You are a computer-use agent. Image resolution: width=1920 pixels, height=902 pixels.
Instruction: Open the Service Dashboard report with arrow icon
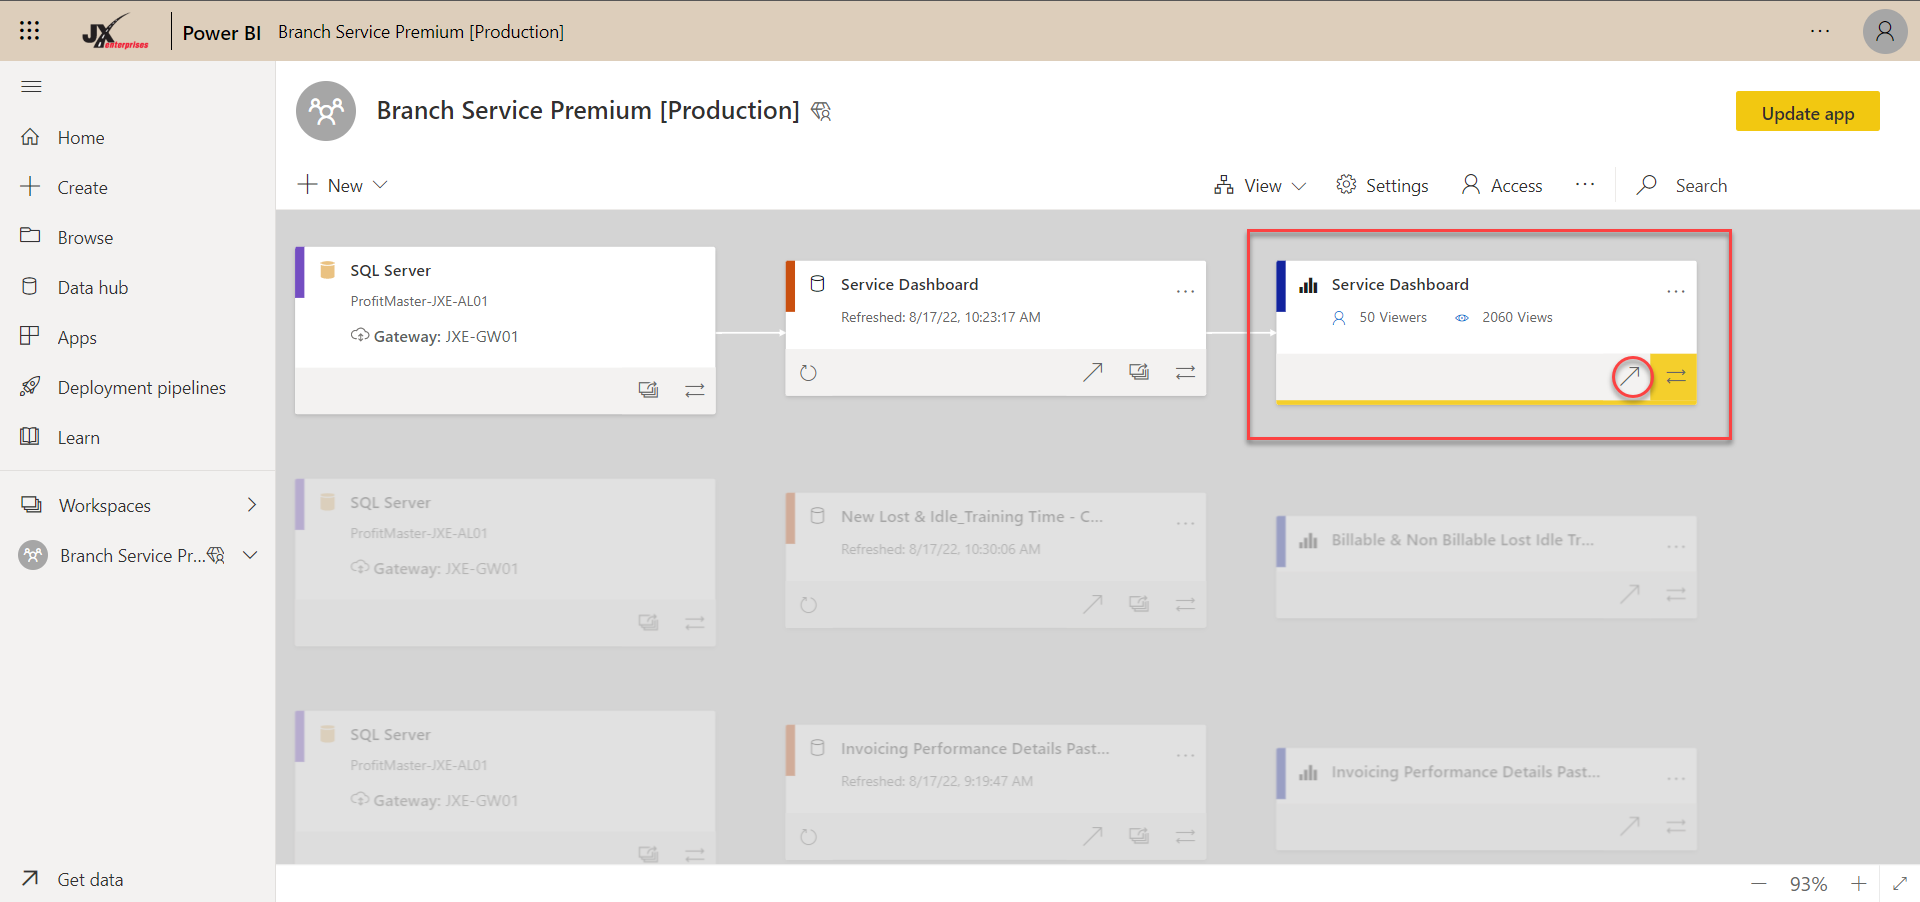pos(1631,377)
